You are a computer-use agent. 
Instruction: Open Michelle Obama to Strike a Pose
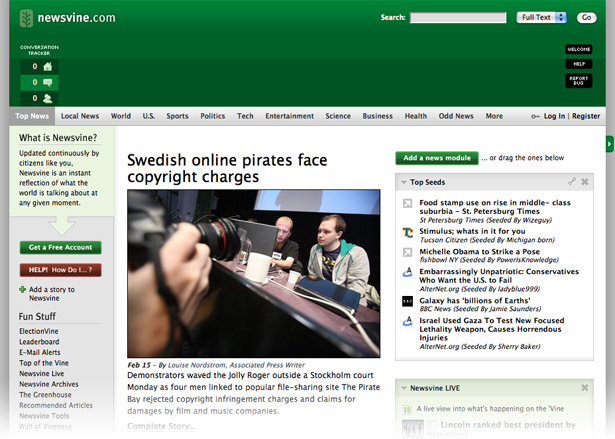479,251
